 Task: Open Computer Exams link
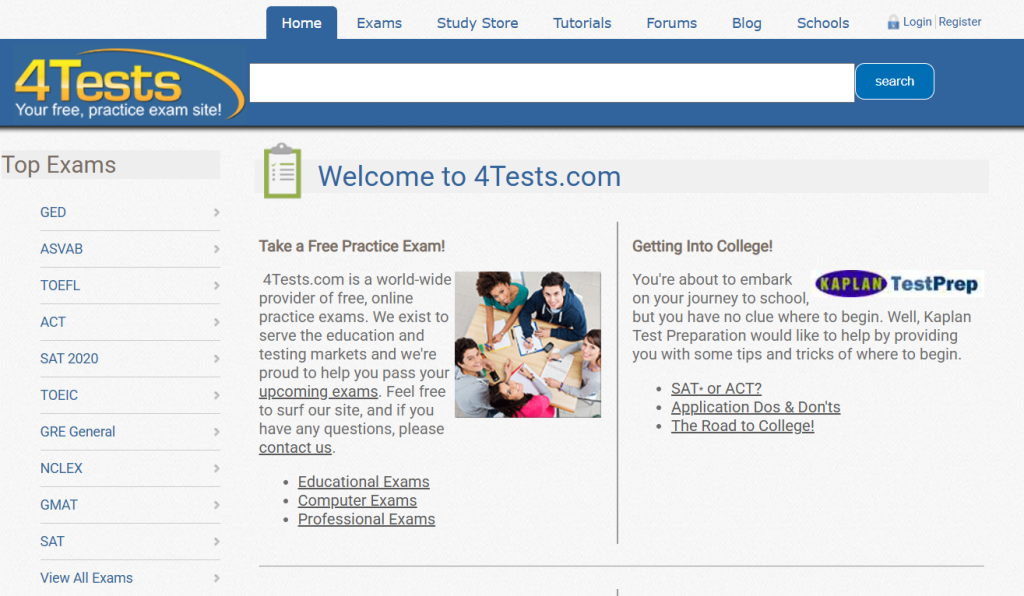tap(357, 501)
